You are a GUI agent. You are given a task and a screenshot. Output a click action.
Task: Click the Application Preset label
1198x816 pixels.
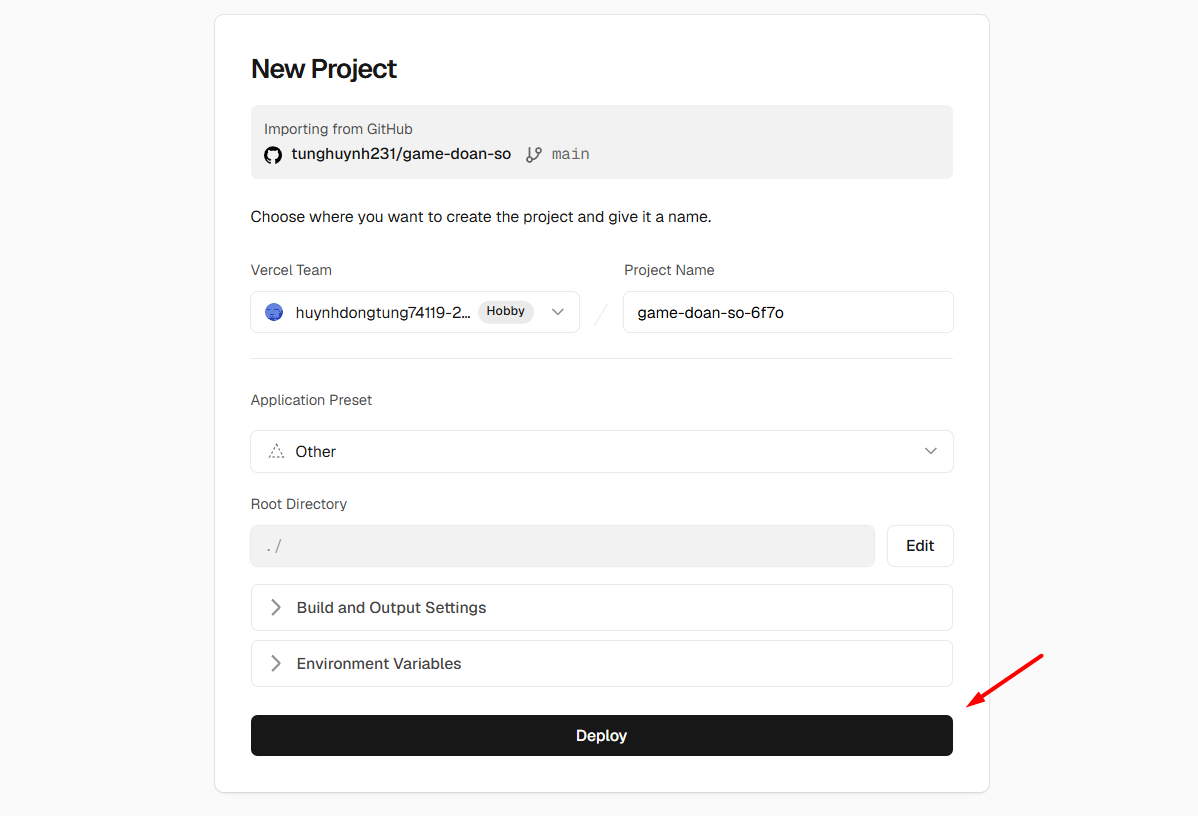[311, 400]
